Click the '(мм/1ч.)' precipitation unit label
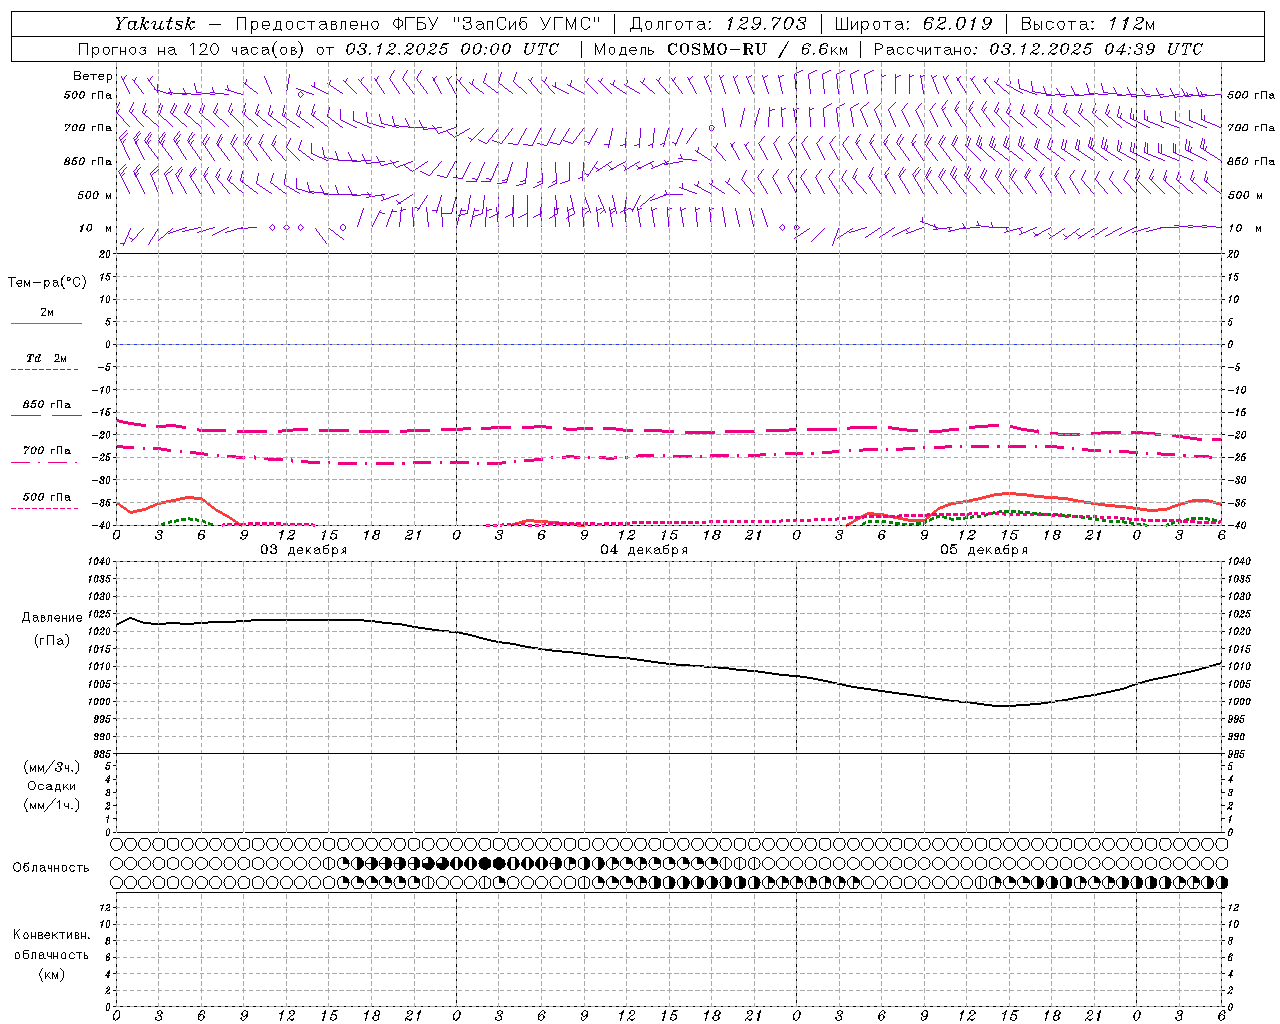Screen dimensions: 1280x1024 pyautogui.click(x=51, y=805)
